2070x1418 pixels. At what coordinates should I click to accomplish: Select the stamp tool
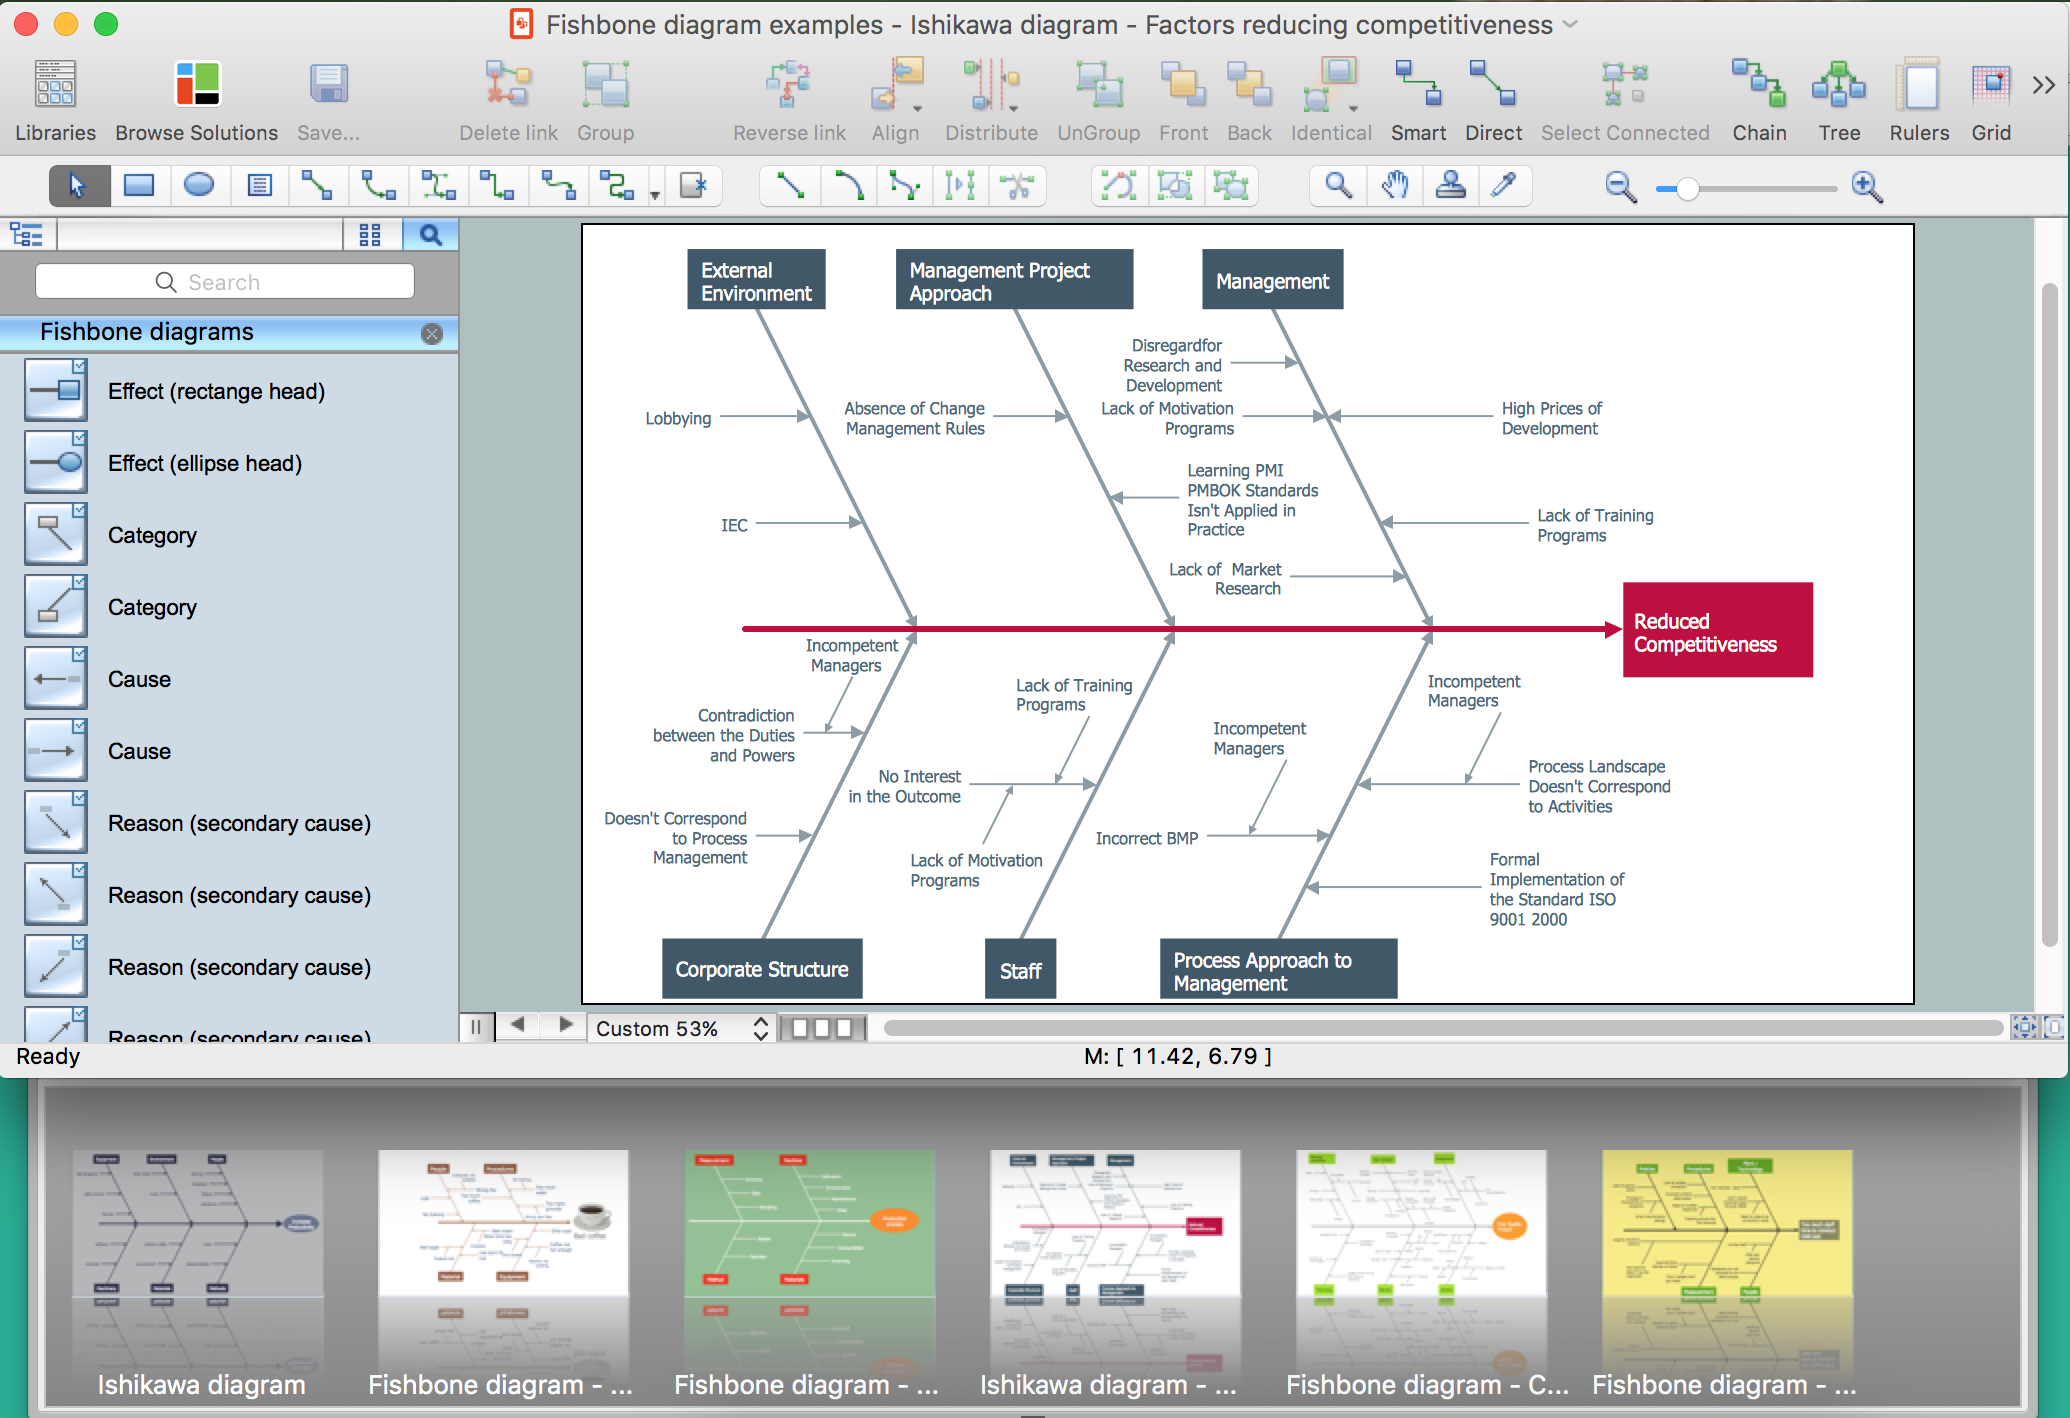tap(1450, 186)
